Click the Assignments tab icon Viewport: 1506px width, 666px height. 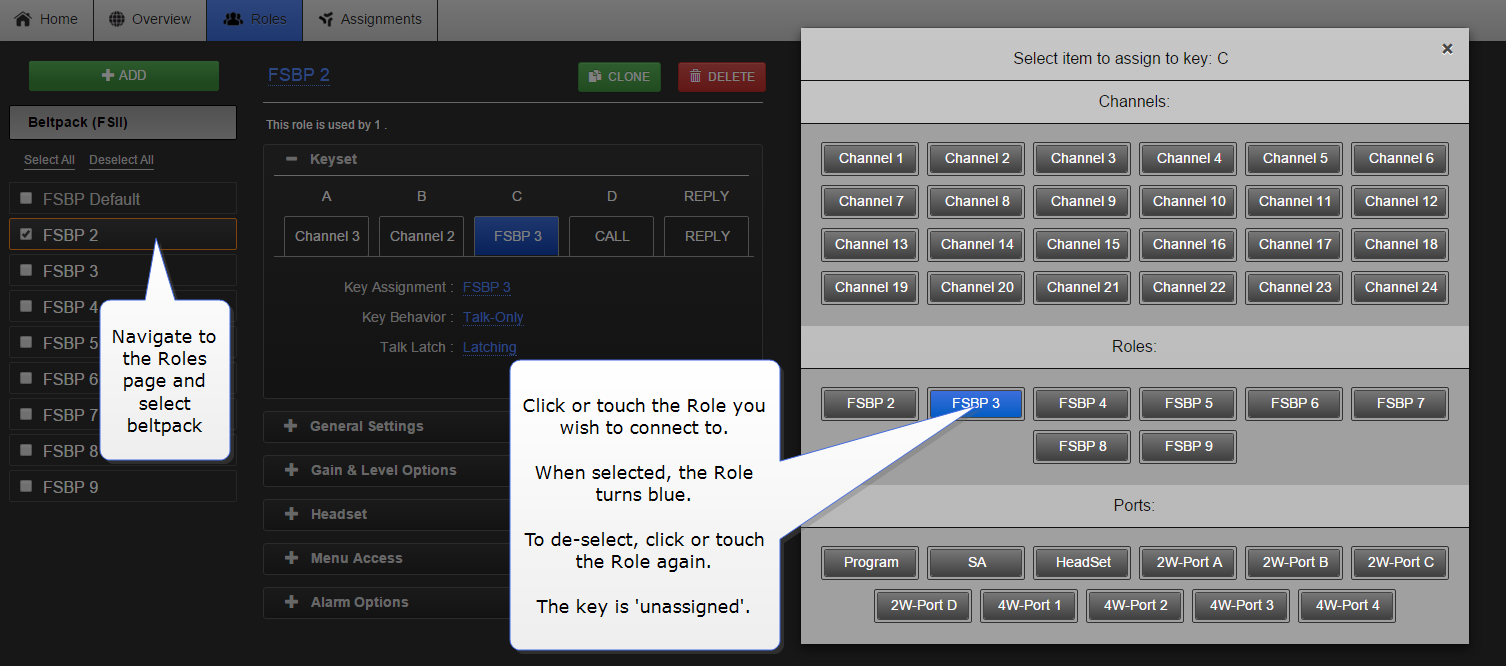325,19
